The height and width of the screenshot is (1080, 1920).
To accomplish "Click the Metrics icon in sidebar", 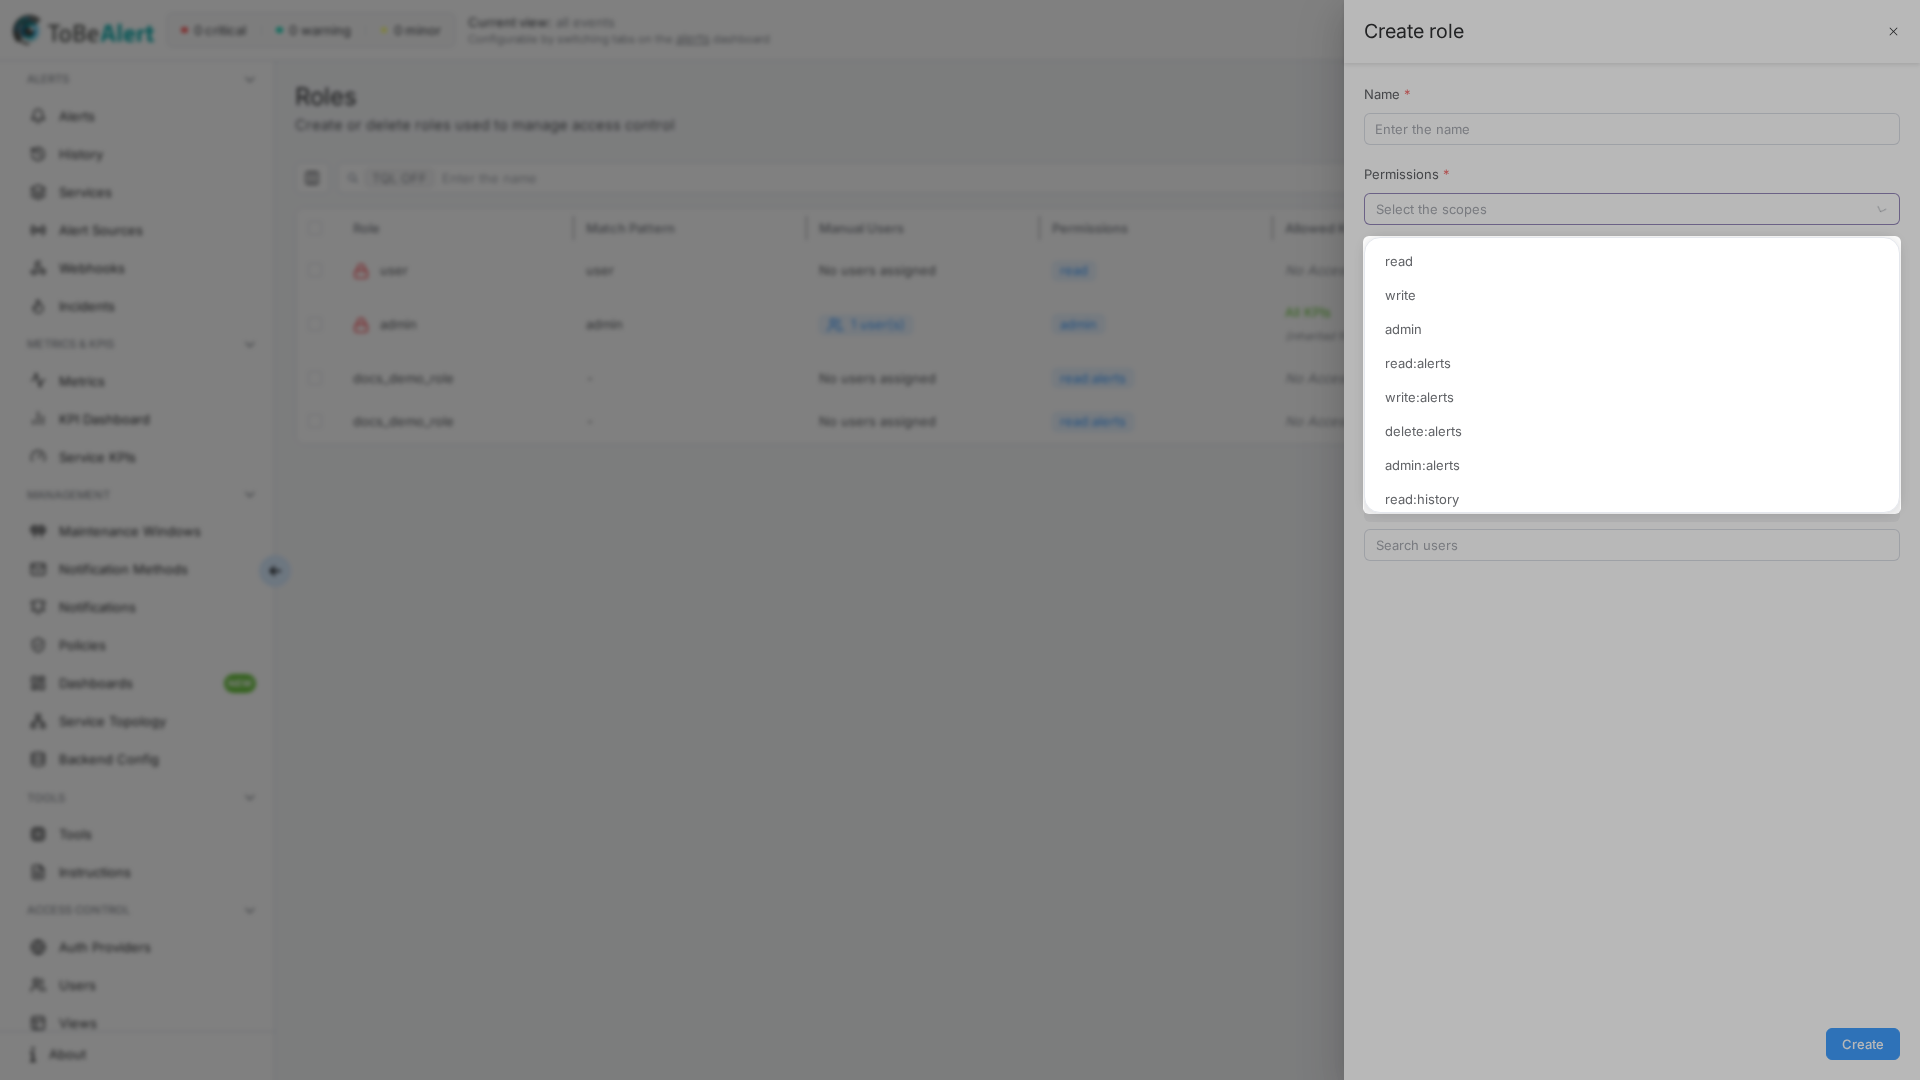I will click(x=38, y=381).
